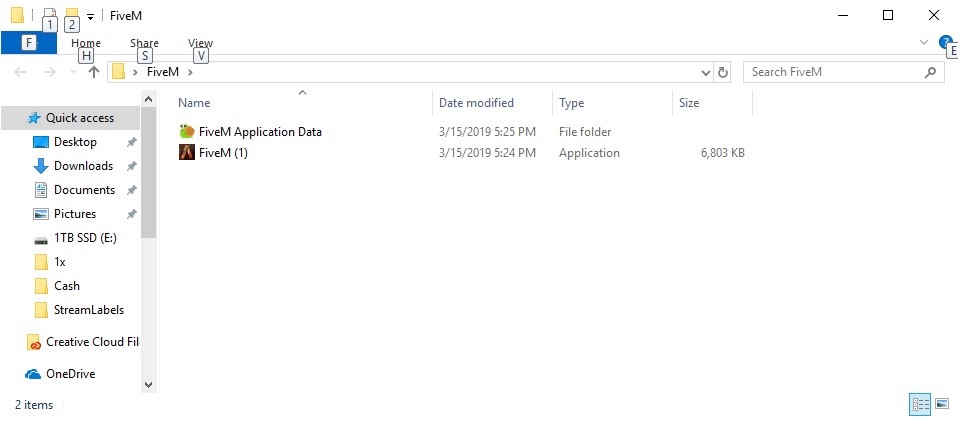Open Customize Quick Access Toolbar dropdown
This screenshot has height=429, width=966.
tap(91, 17)
